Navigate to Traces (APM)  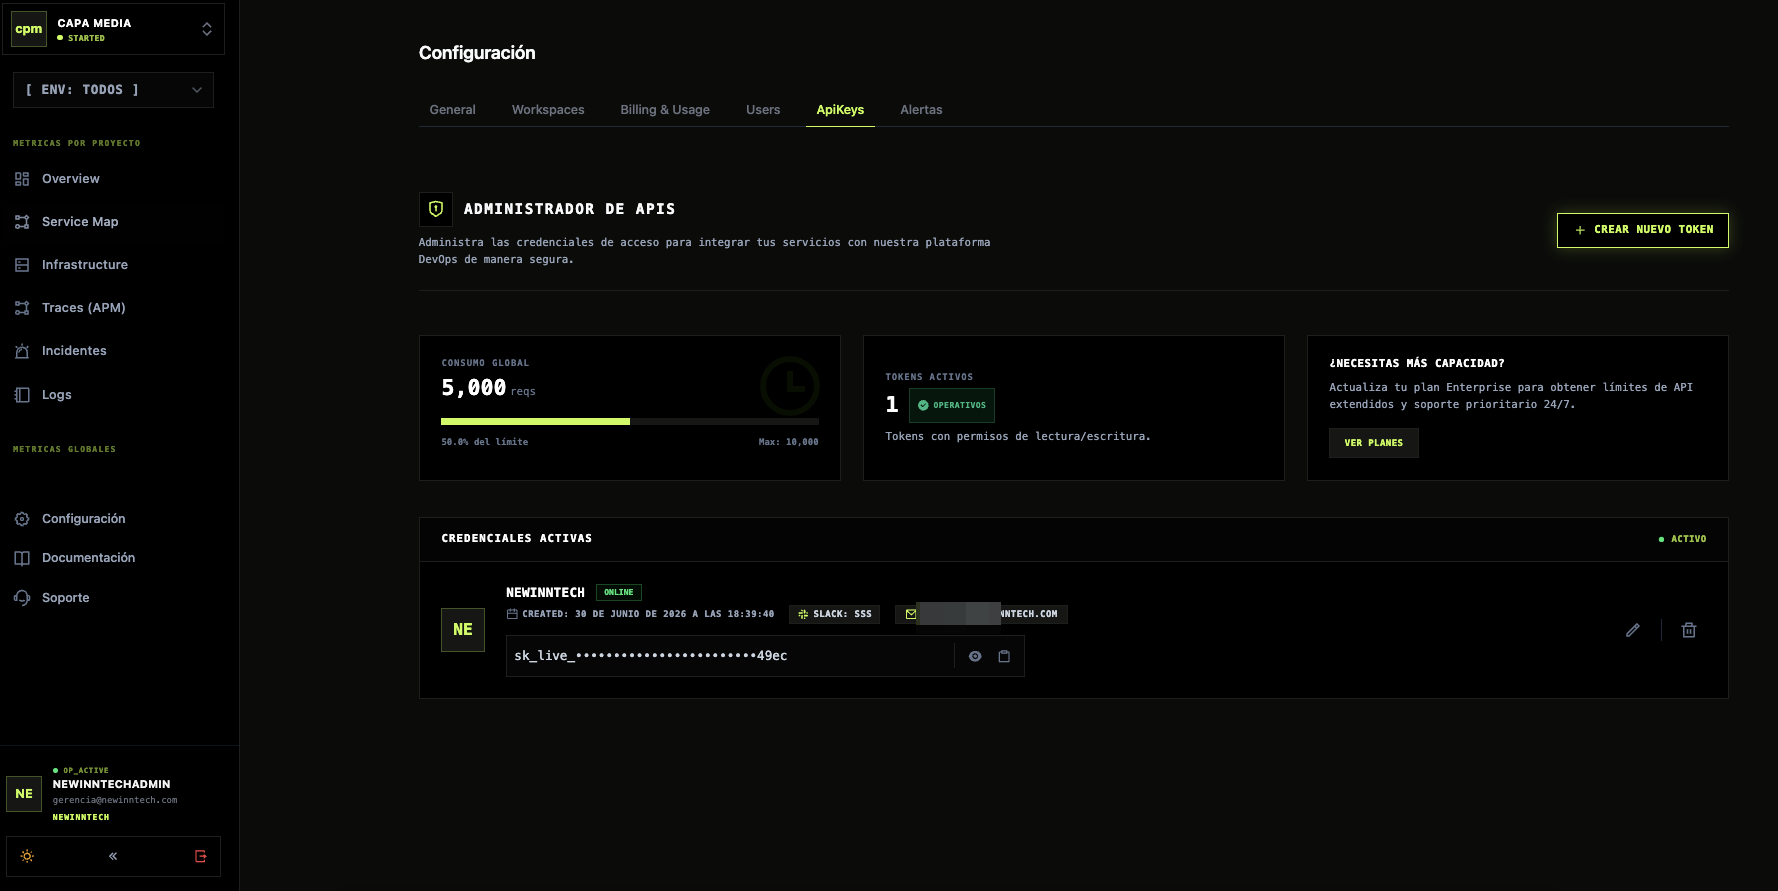(84, 308)
